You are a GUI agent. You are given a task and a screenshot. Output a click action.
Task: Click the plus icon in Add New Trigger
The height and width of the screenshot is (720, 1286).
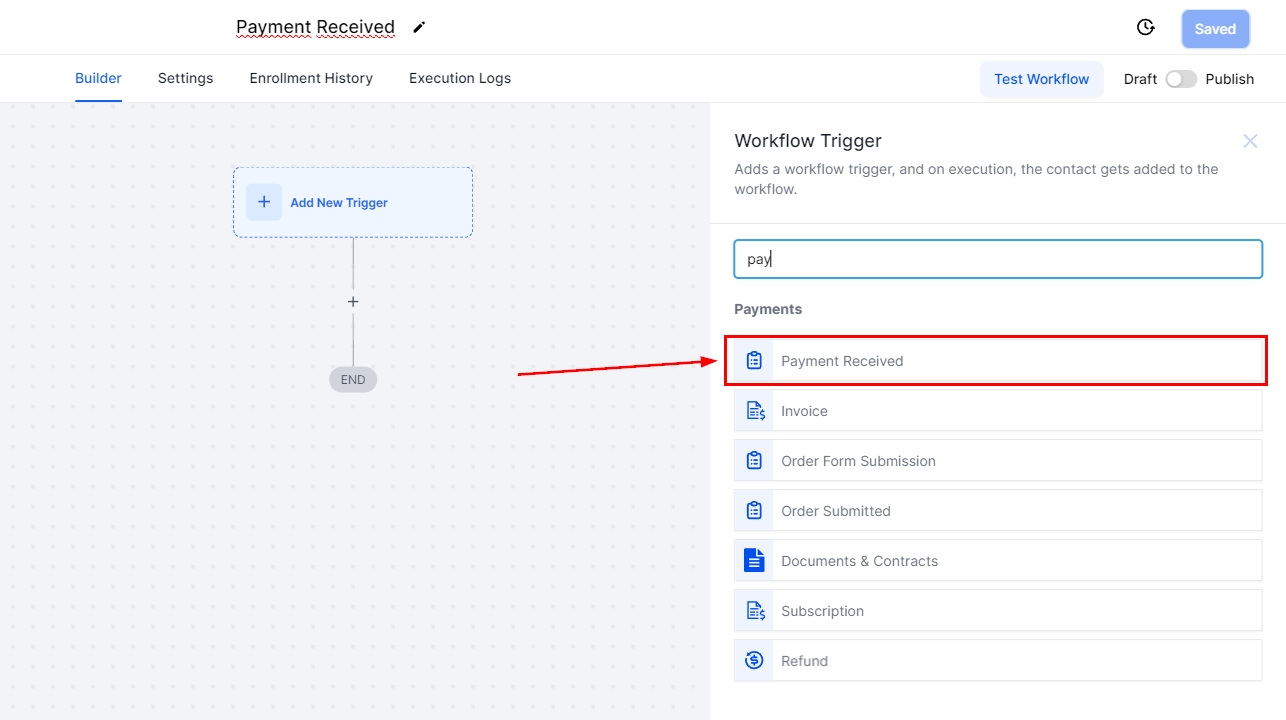(264, 202)
